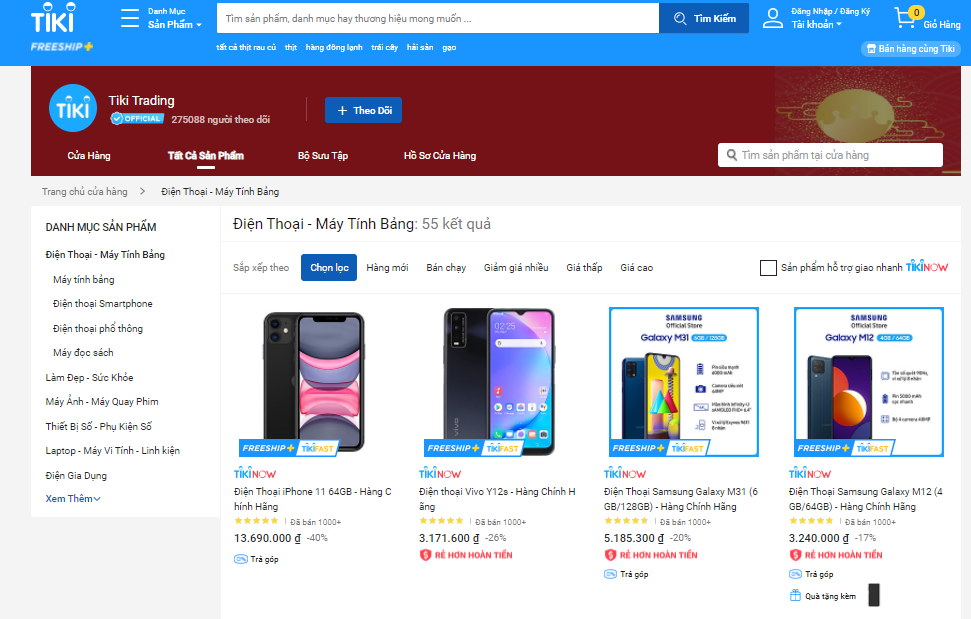
Task: Click the Tiki Trading store avatar
Action: (73, 109)
